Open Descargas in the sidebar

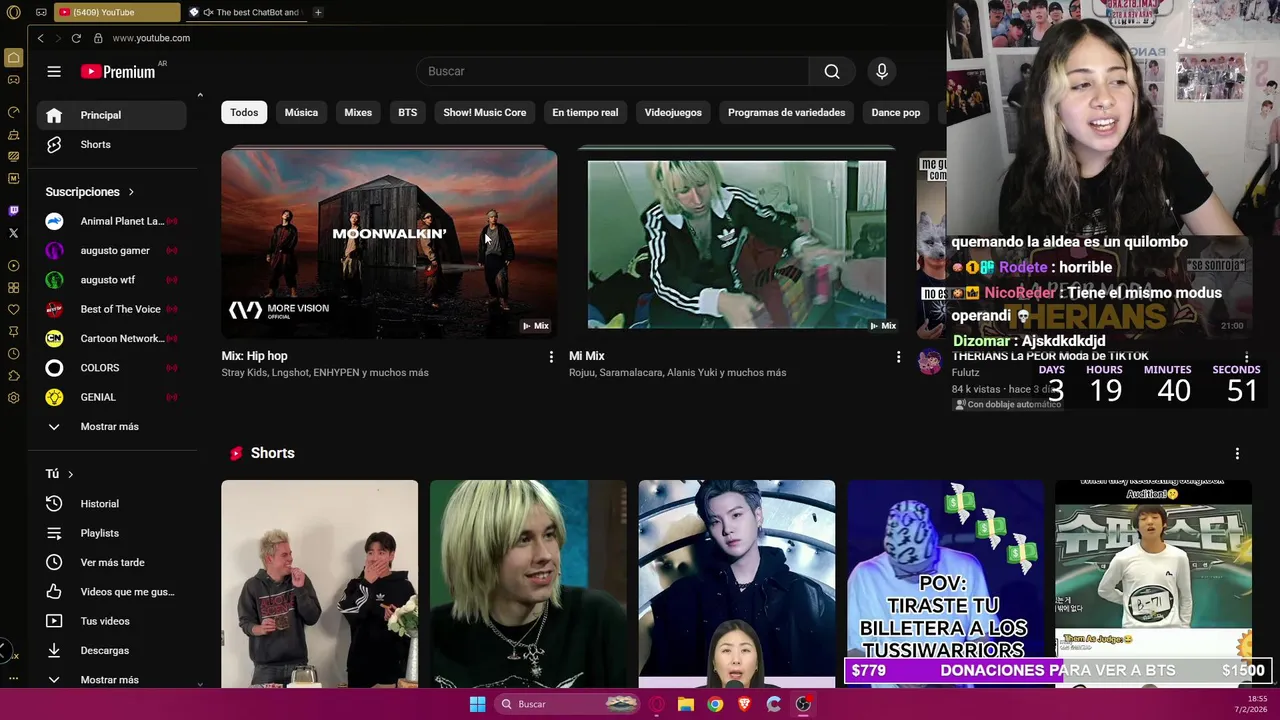112,650
